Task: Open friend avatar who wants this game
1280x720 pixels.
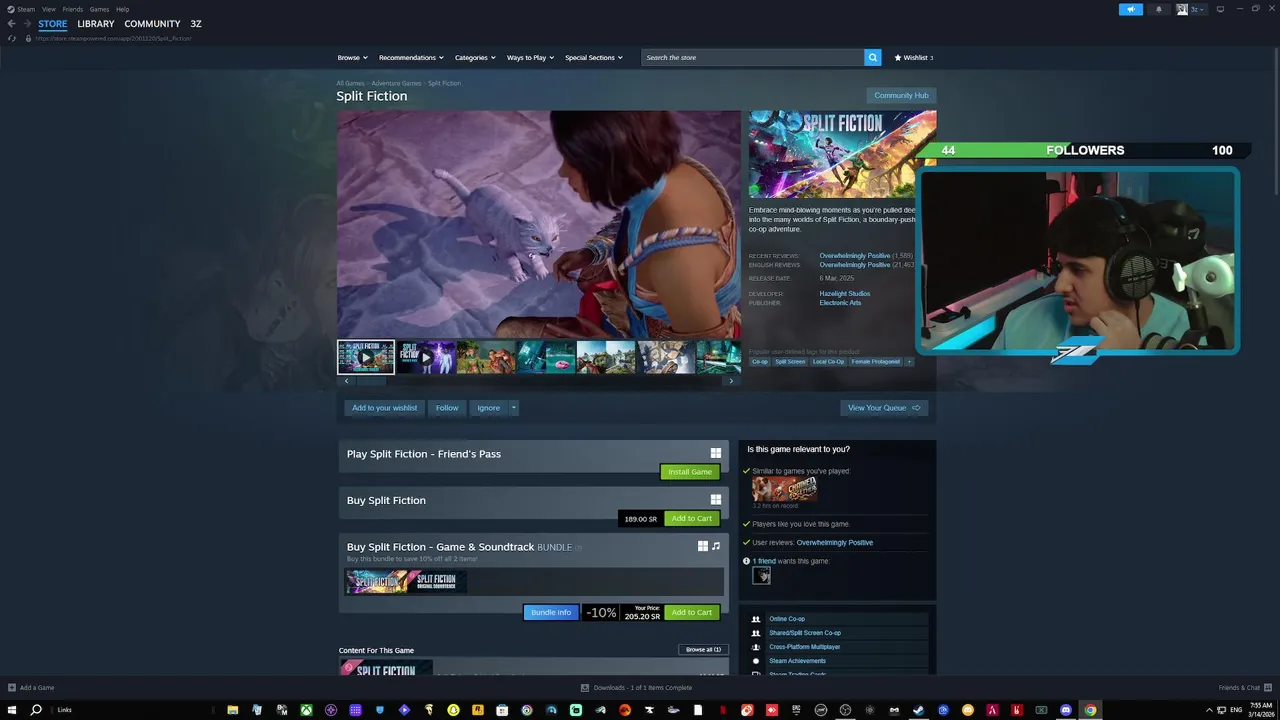Action: click(762, 575)
